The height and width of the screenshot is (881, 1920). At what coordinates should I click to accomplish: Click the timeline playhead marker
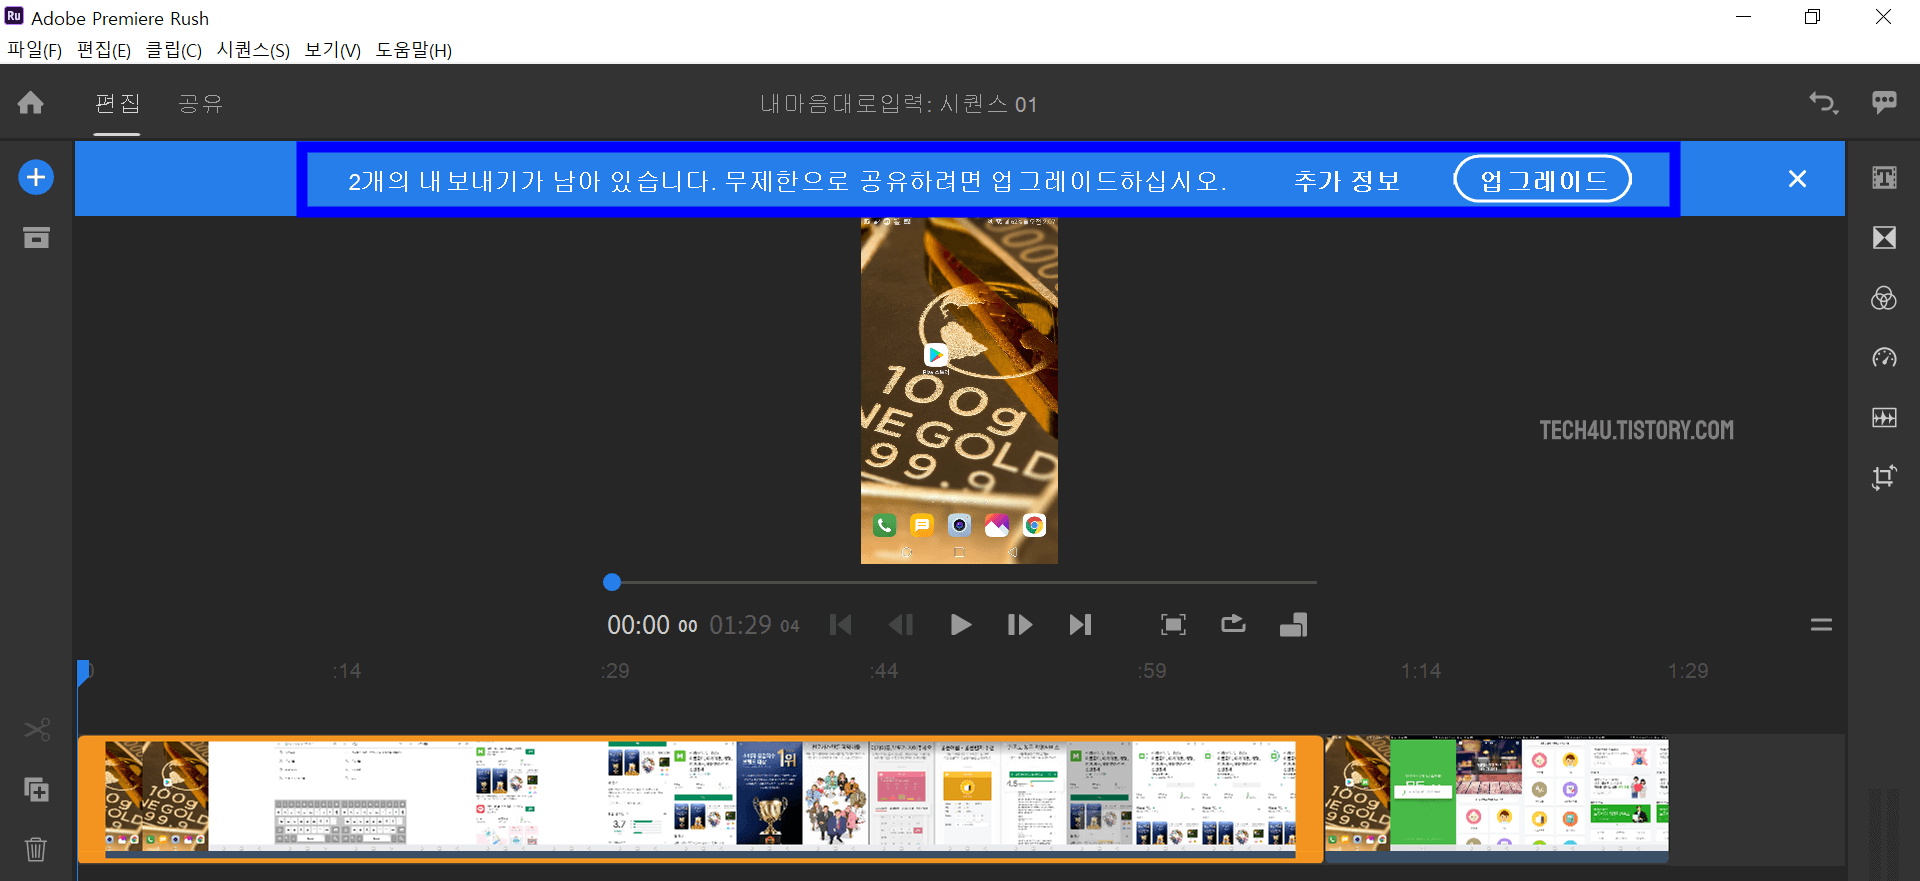click(85, 672)
